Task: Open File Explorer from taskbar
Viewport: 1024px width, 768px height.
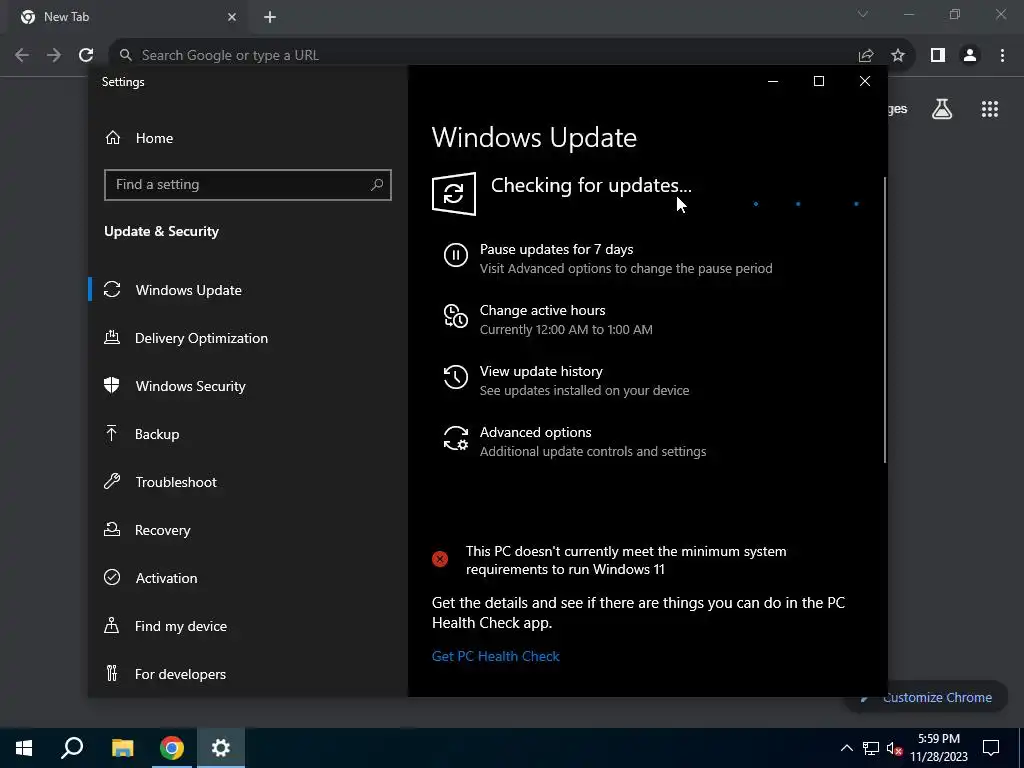Action: [122, 748]
